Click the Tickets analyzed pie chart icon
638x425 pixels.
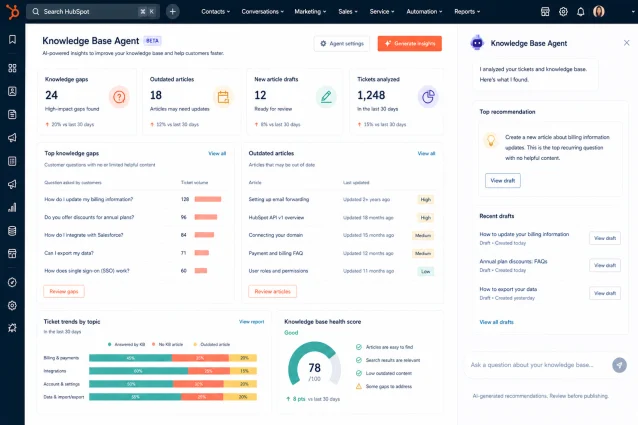coord(428,97)
